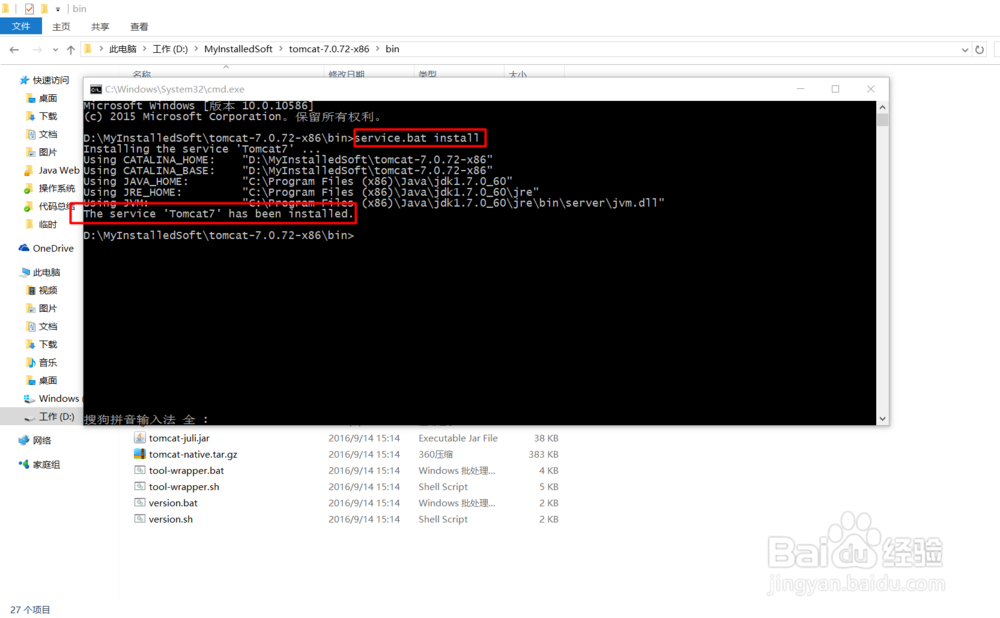Click the tomcat-juli.jar file icon
The width and height of the screenshot is (1000, 618).
[x=140, y=438]
